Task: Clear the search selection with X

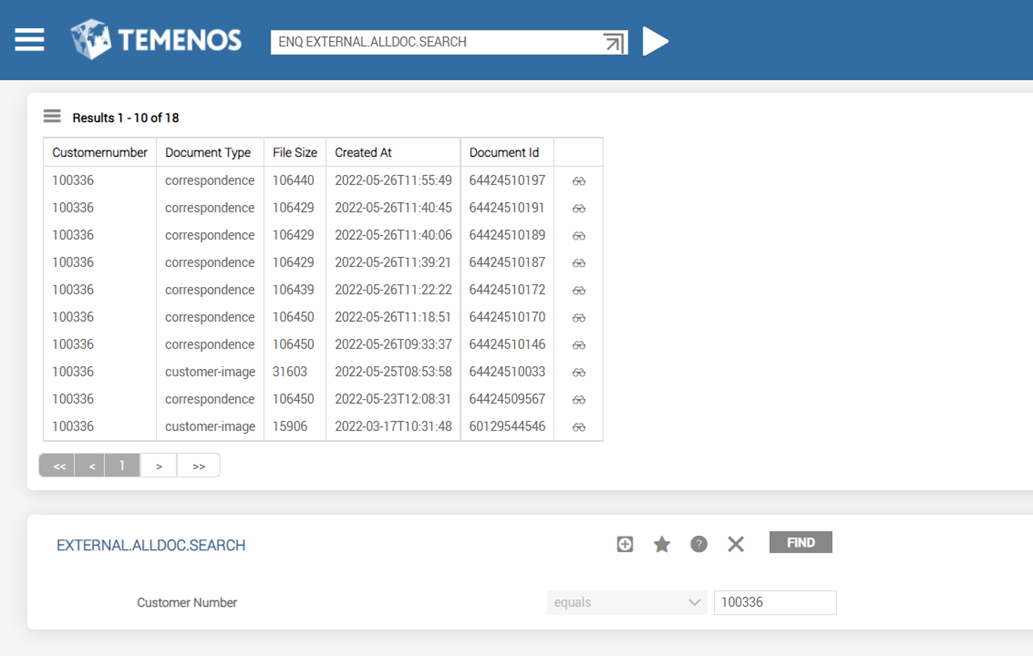Action: pos(736,544)
